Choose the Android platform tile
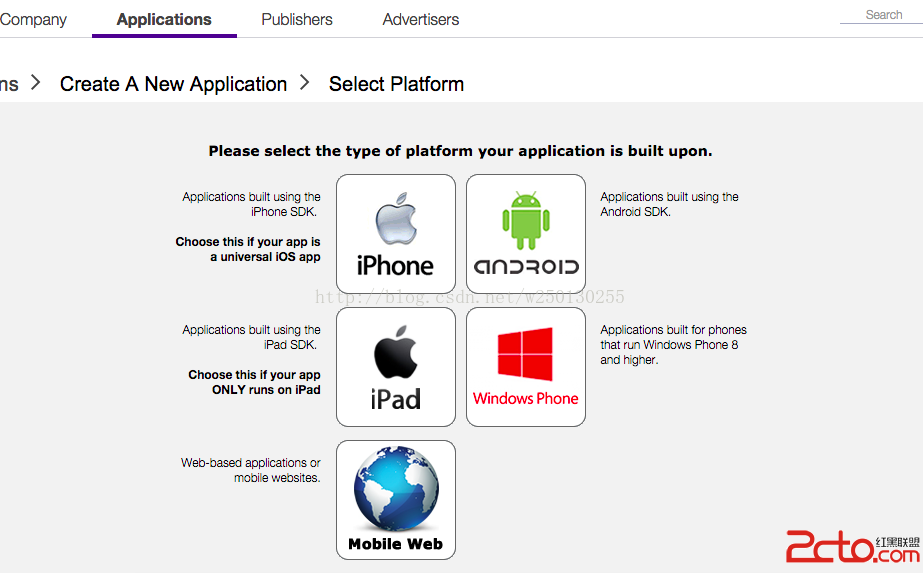The width and height of the screenshot is (923, 573). [526, 234]
